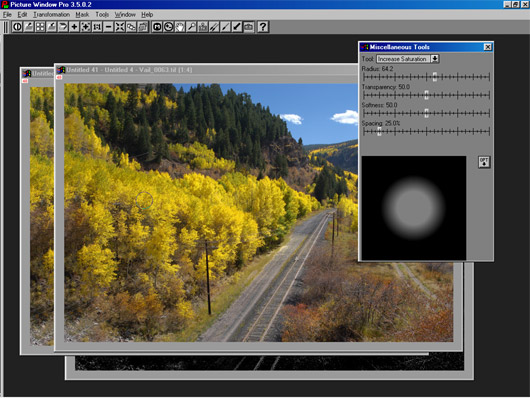The image size is (530, 398).
Task: Click the fit-to-window arrows toolbar icon
Action: pos(120,27)
